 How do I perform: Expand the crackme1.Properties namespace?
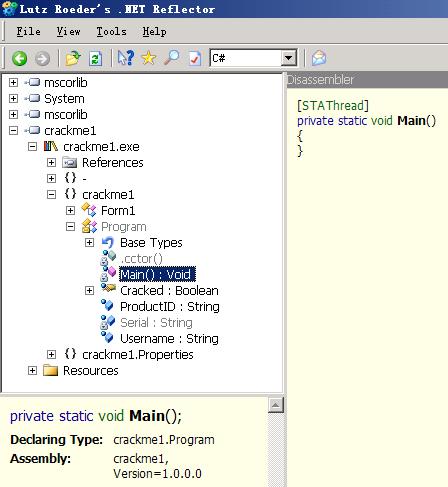(x=51, y=354)
